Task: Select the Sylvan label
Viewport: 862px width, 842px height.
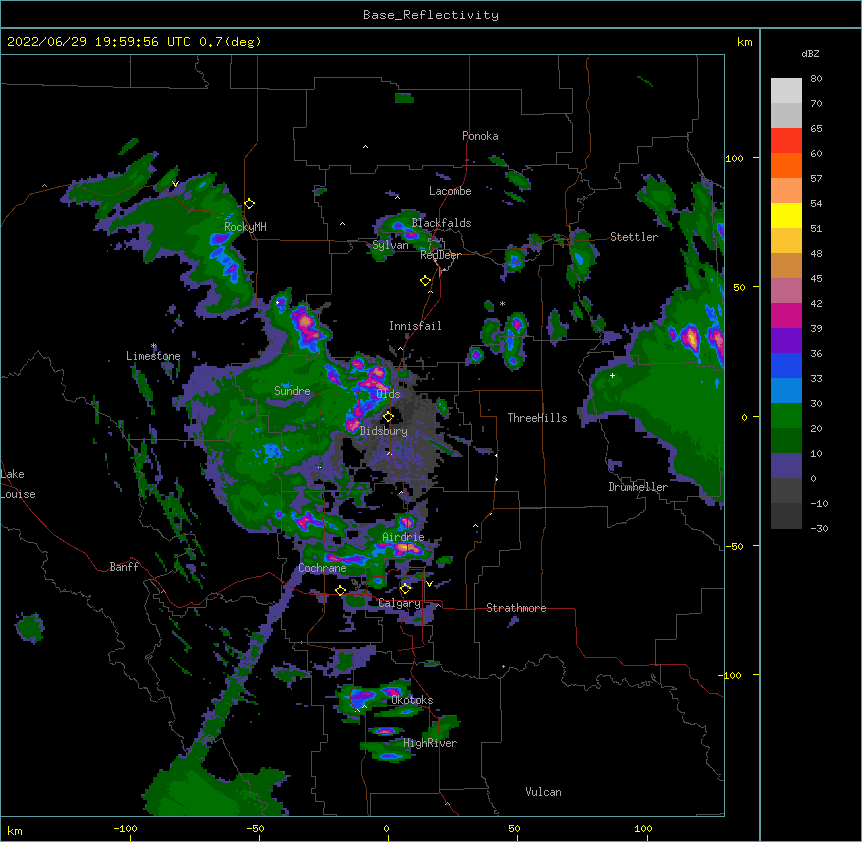Action: [x=390, y=245]
